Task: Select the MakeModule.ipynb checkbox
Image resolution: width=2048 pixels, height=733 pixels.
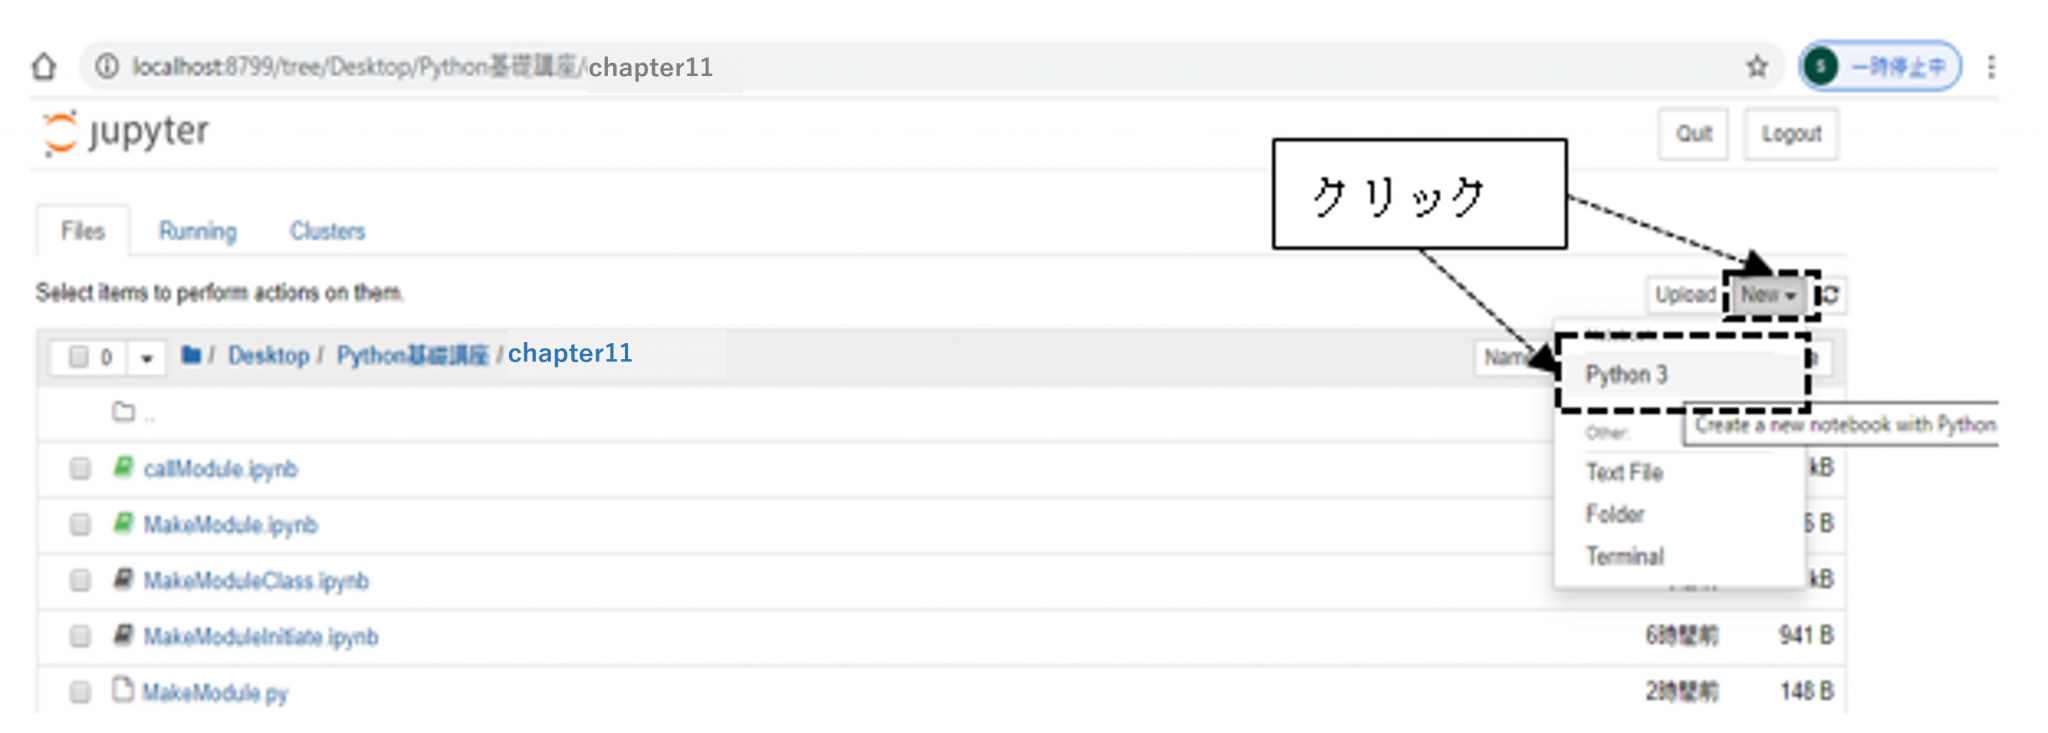Action: coord(80,525)
